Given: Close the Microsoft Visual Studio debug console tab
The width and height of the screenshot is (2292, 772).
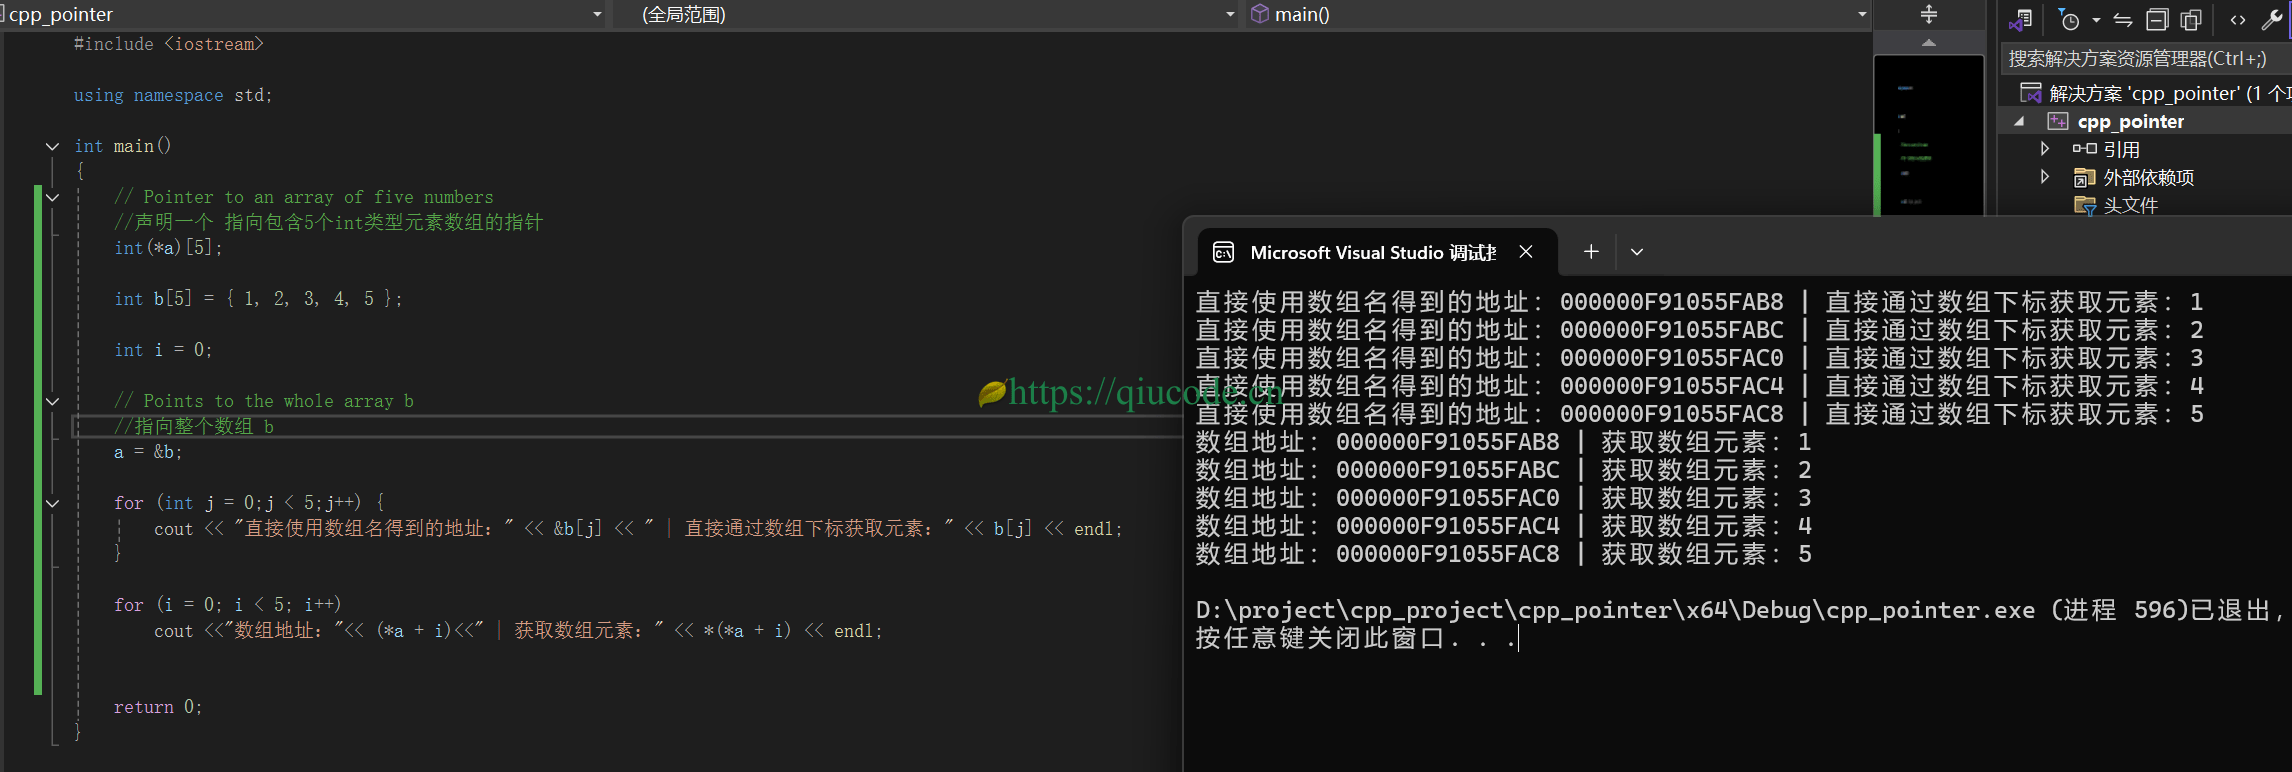Looking at the screenshot, I should (x=1526, y=252).
